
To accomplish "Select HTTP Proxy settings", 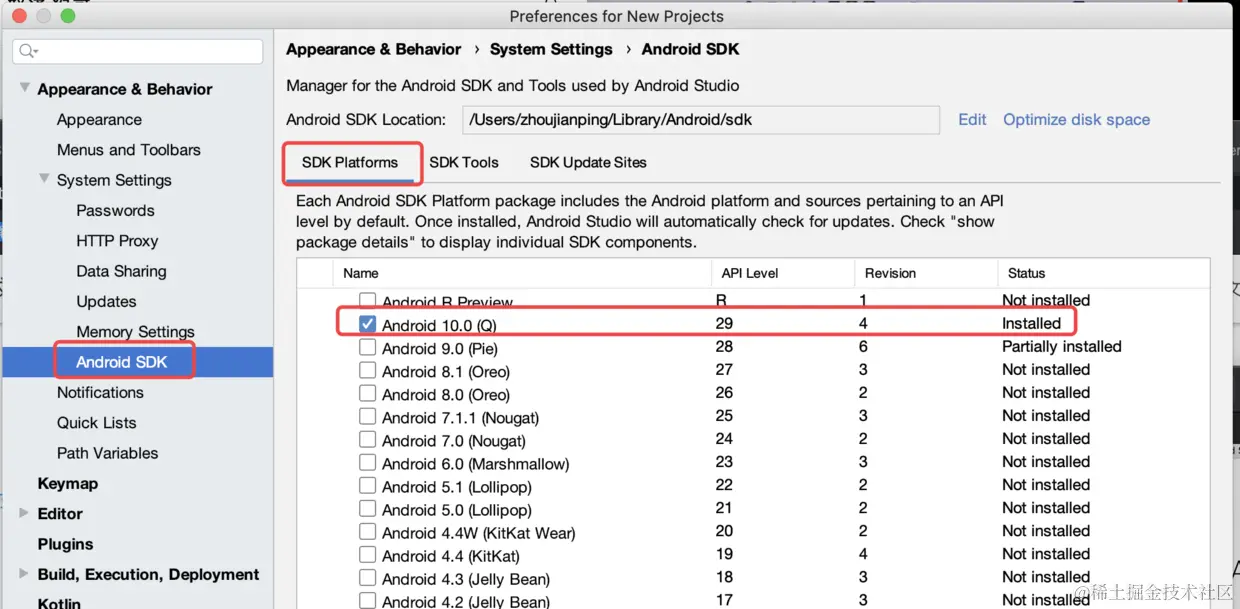I will [x=117, y=240].
